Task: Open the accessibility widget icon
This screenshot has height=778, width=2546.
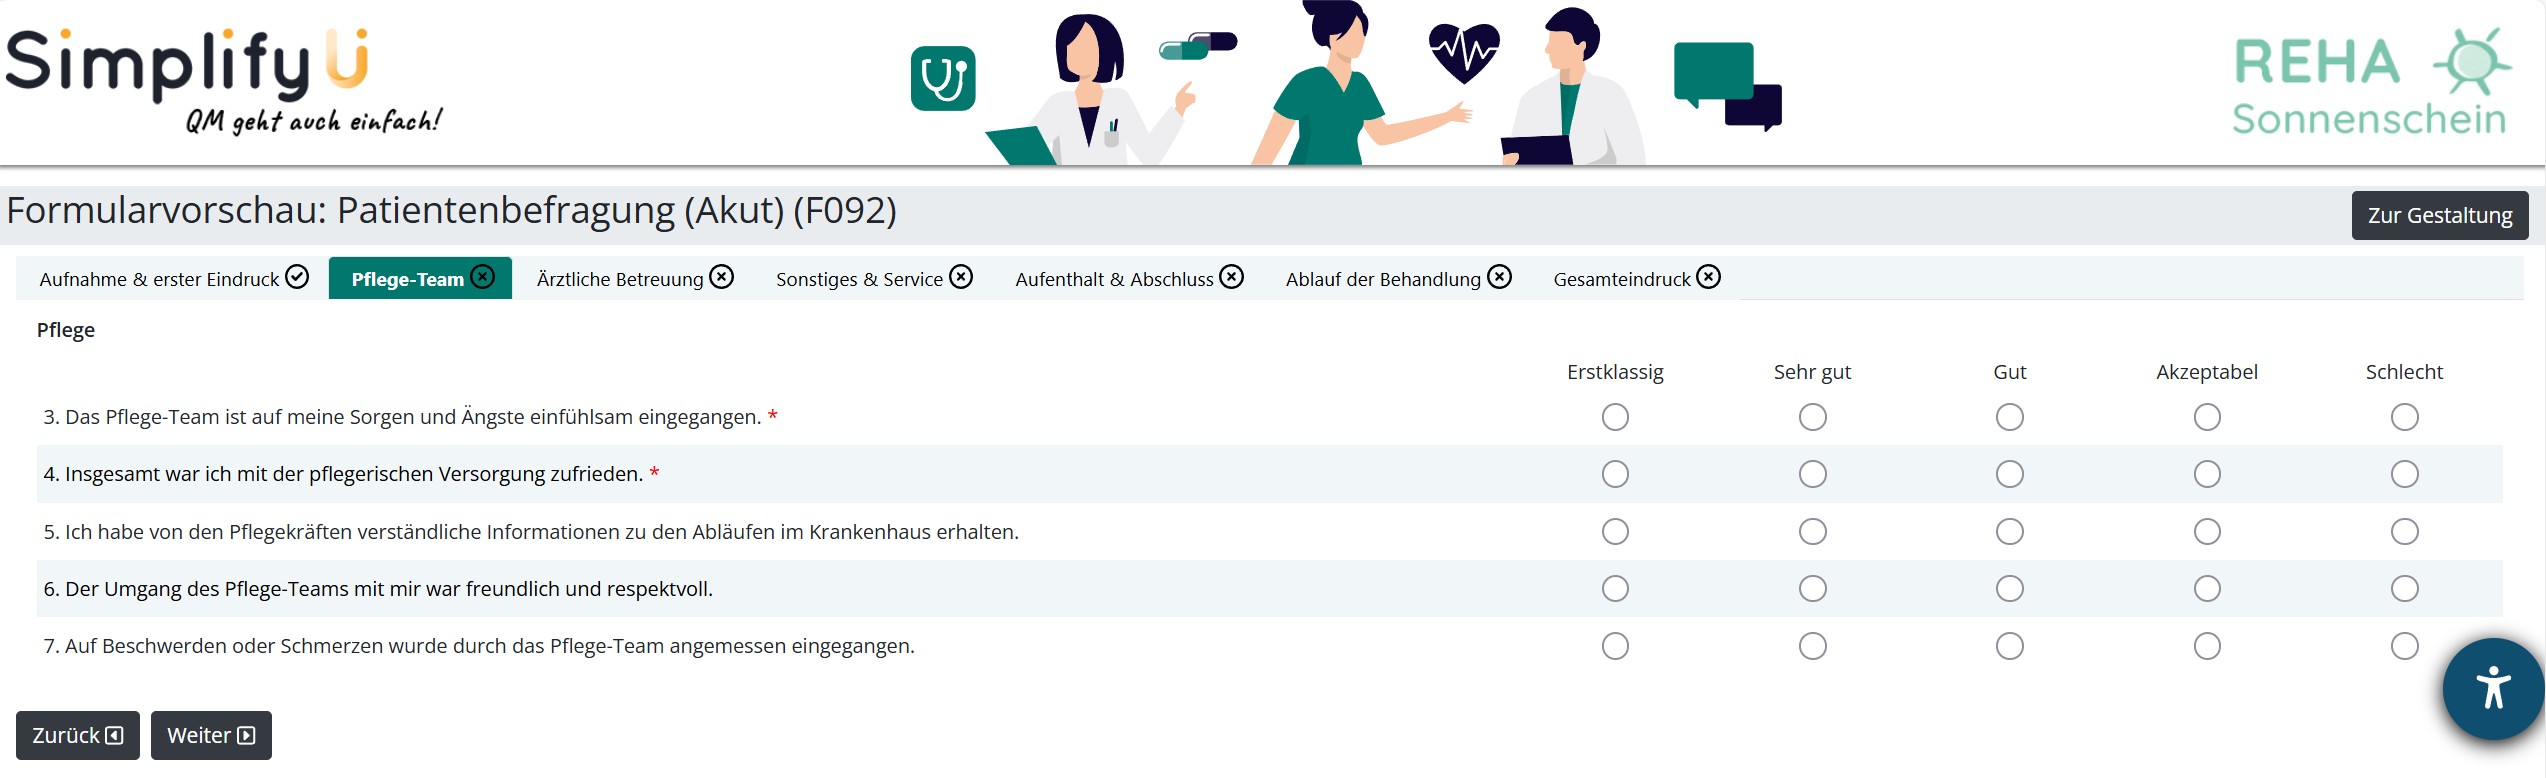Action: point(2492,688)
